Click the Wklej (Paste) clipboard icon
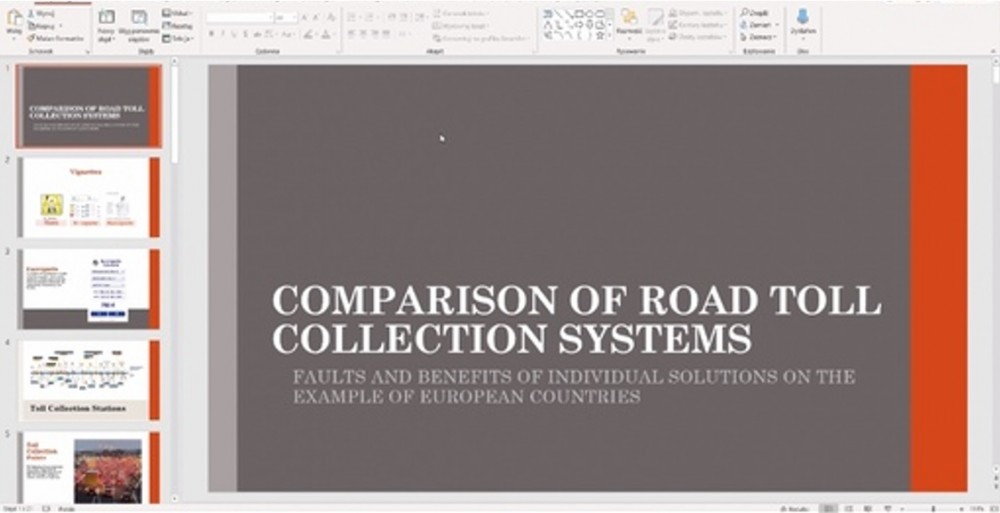This screenshot has width=1000, height=513. pyautogui.click(x=14, y=20)
